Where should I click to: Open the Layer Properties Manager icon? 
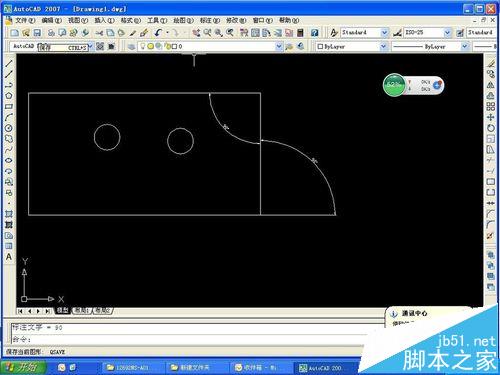[x=131, y=47]
